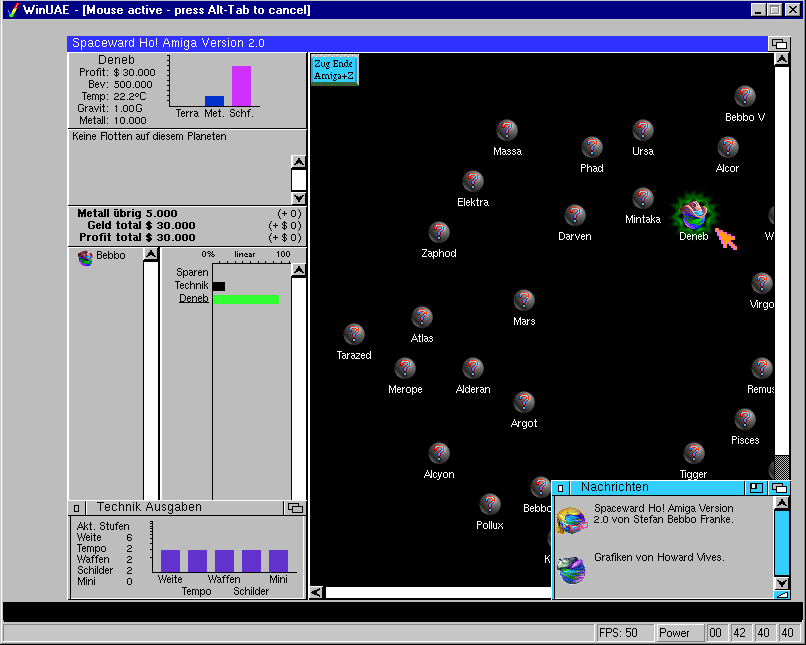Click the Howard Vives graphics message icon
This screenshot has width=806, height=645.
[572, 569]
